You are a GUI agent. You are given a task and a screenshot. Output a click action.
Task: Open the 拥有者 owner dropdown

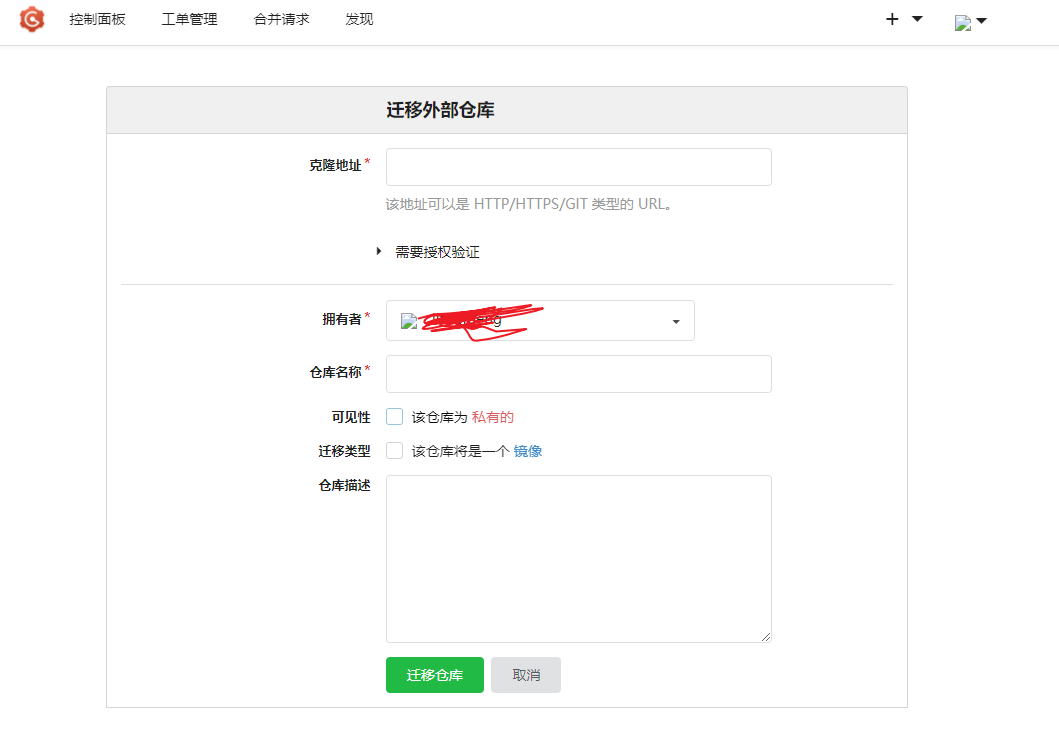(540, 320)
